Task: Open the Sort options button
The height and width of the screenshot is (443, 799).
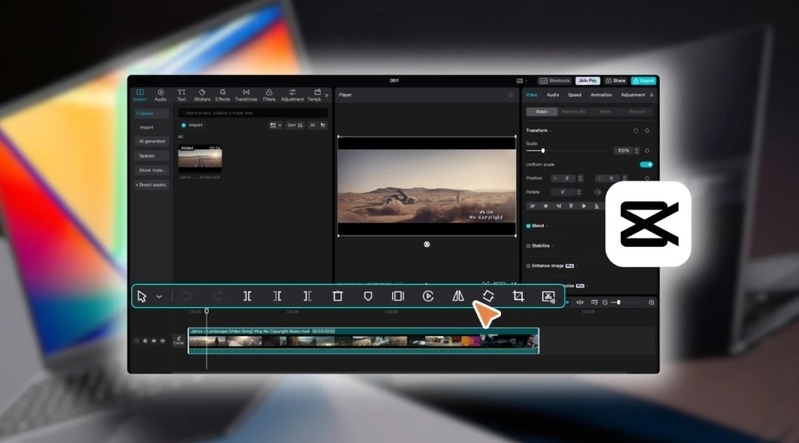Action: [x=295, y=125]
